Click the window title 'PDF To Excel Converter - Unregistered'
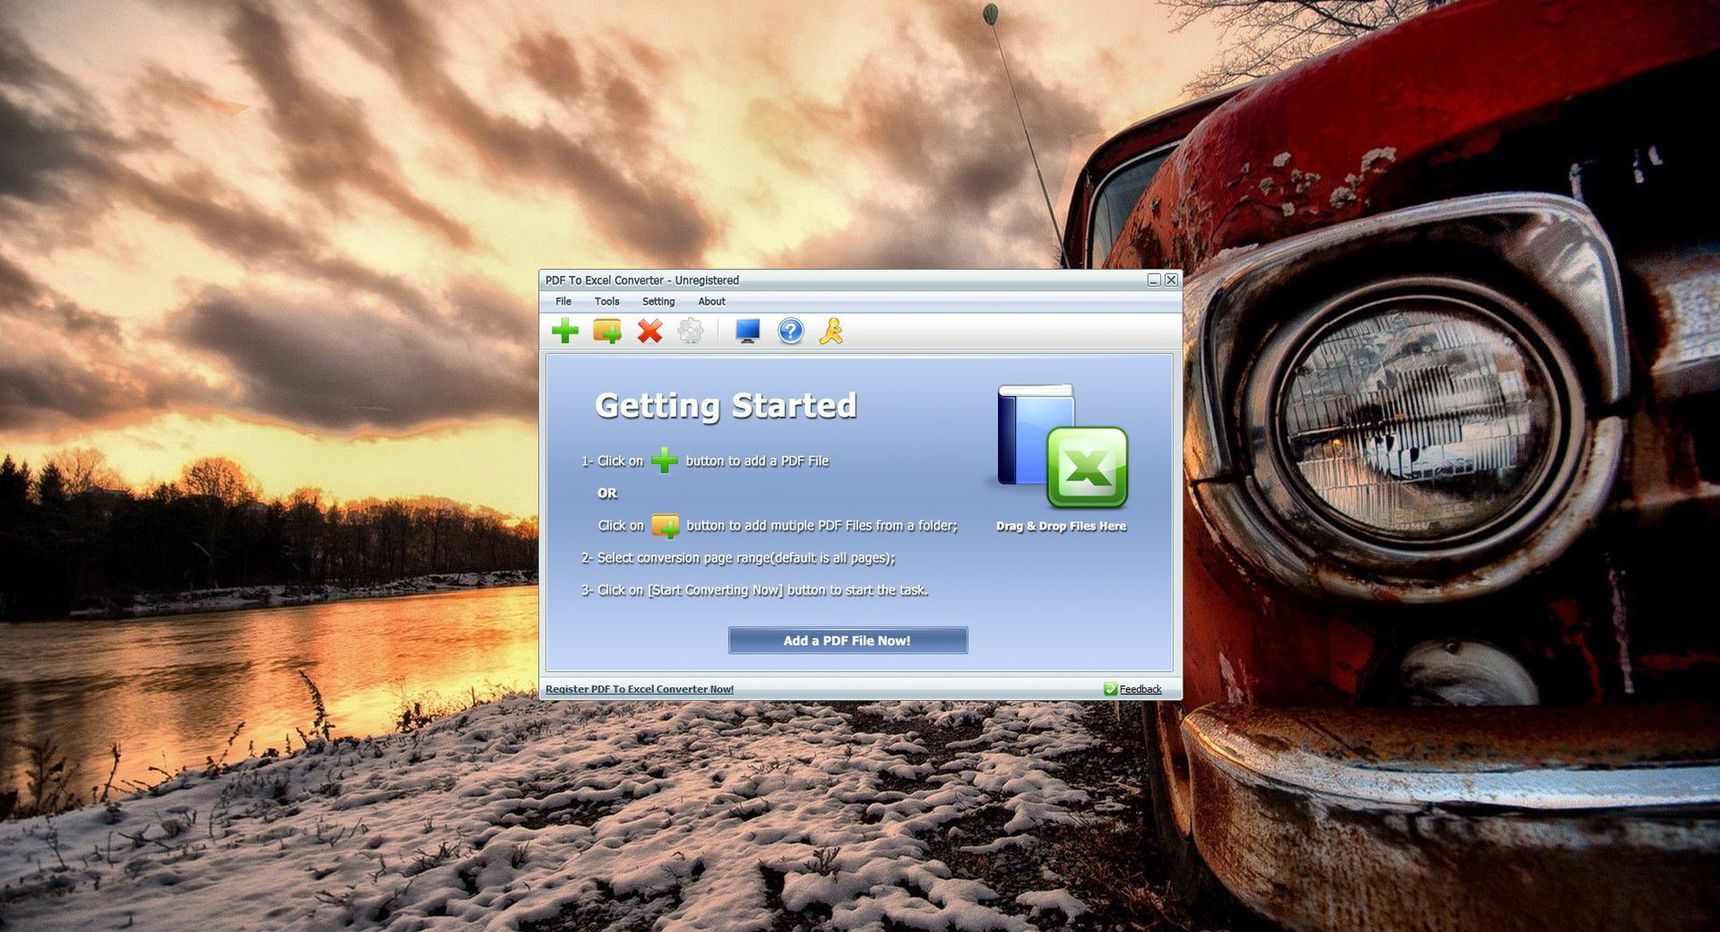 (x=642, y=280)
